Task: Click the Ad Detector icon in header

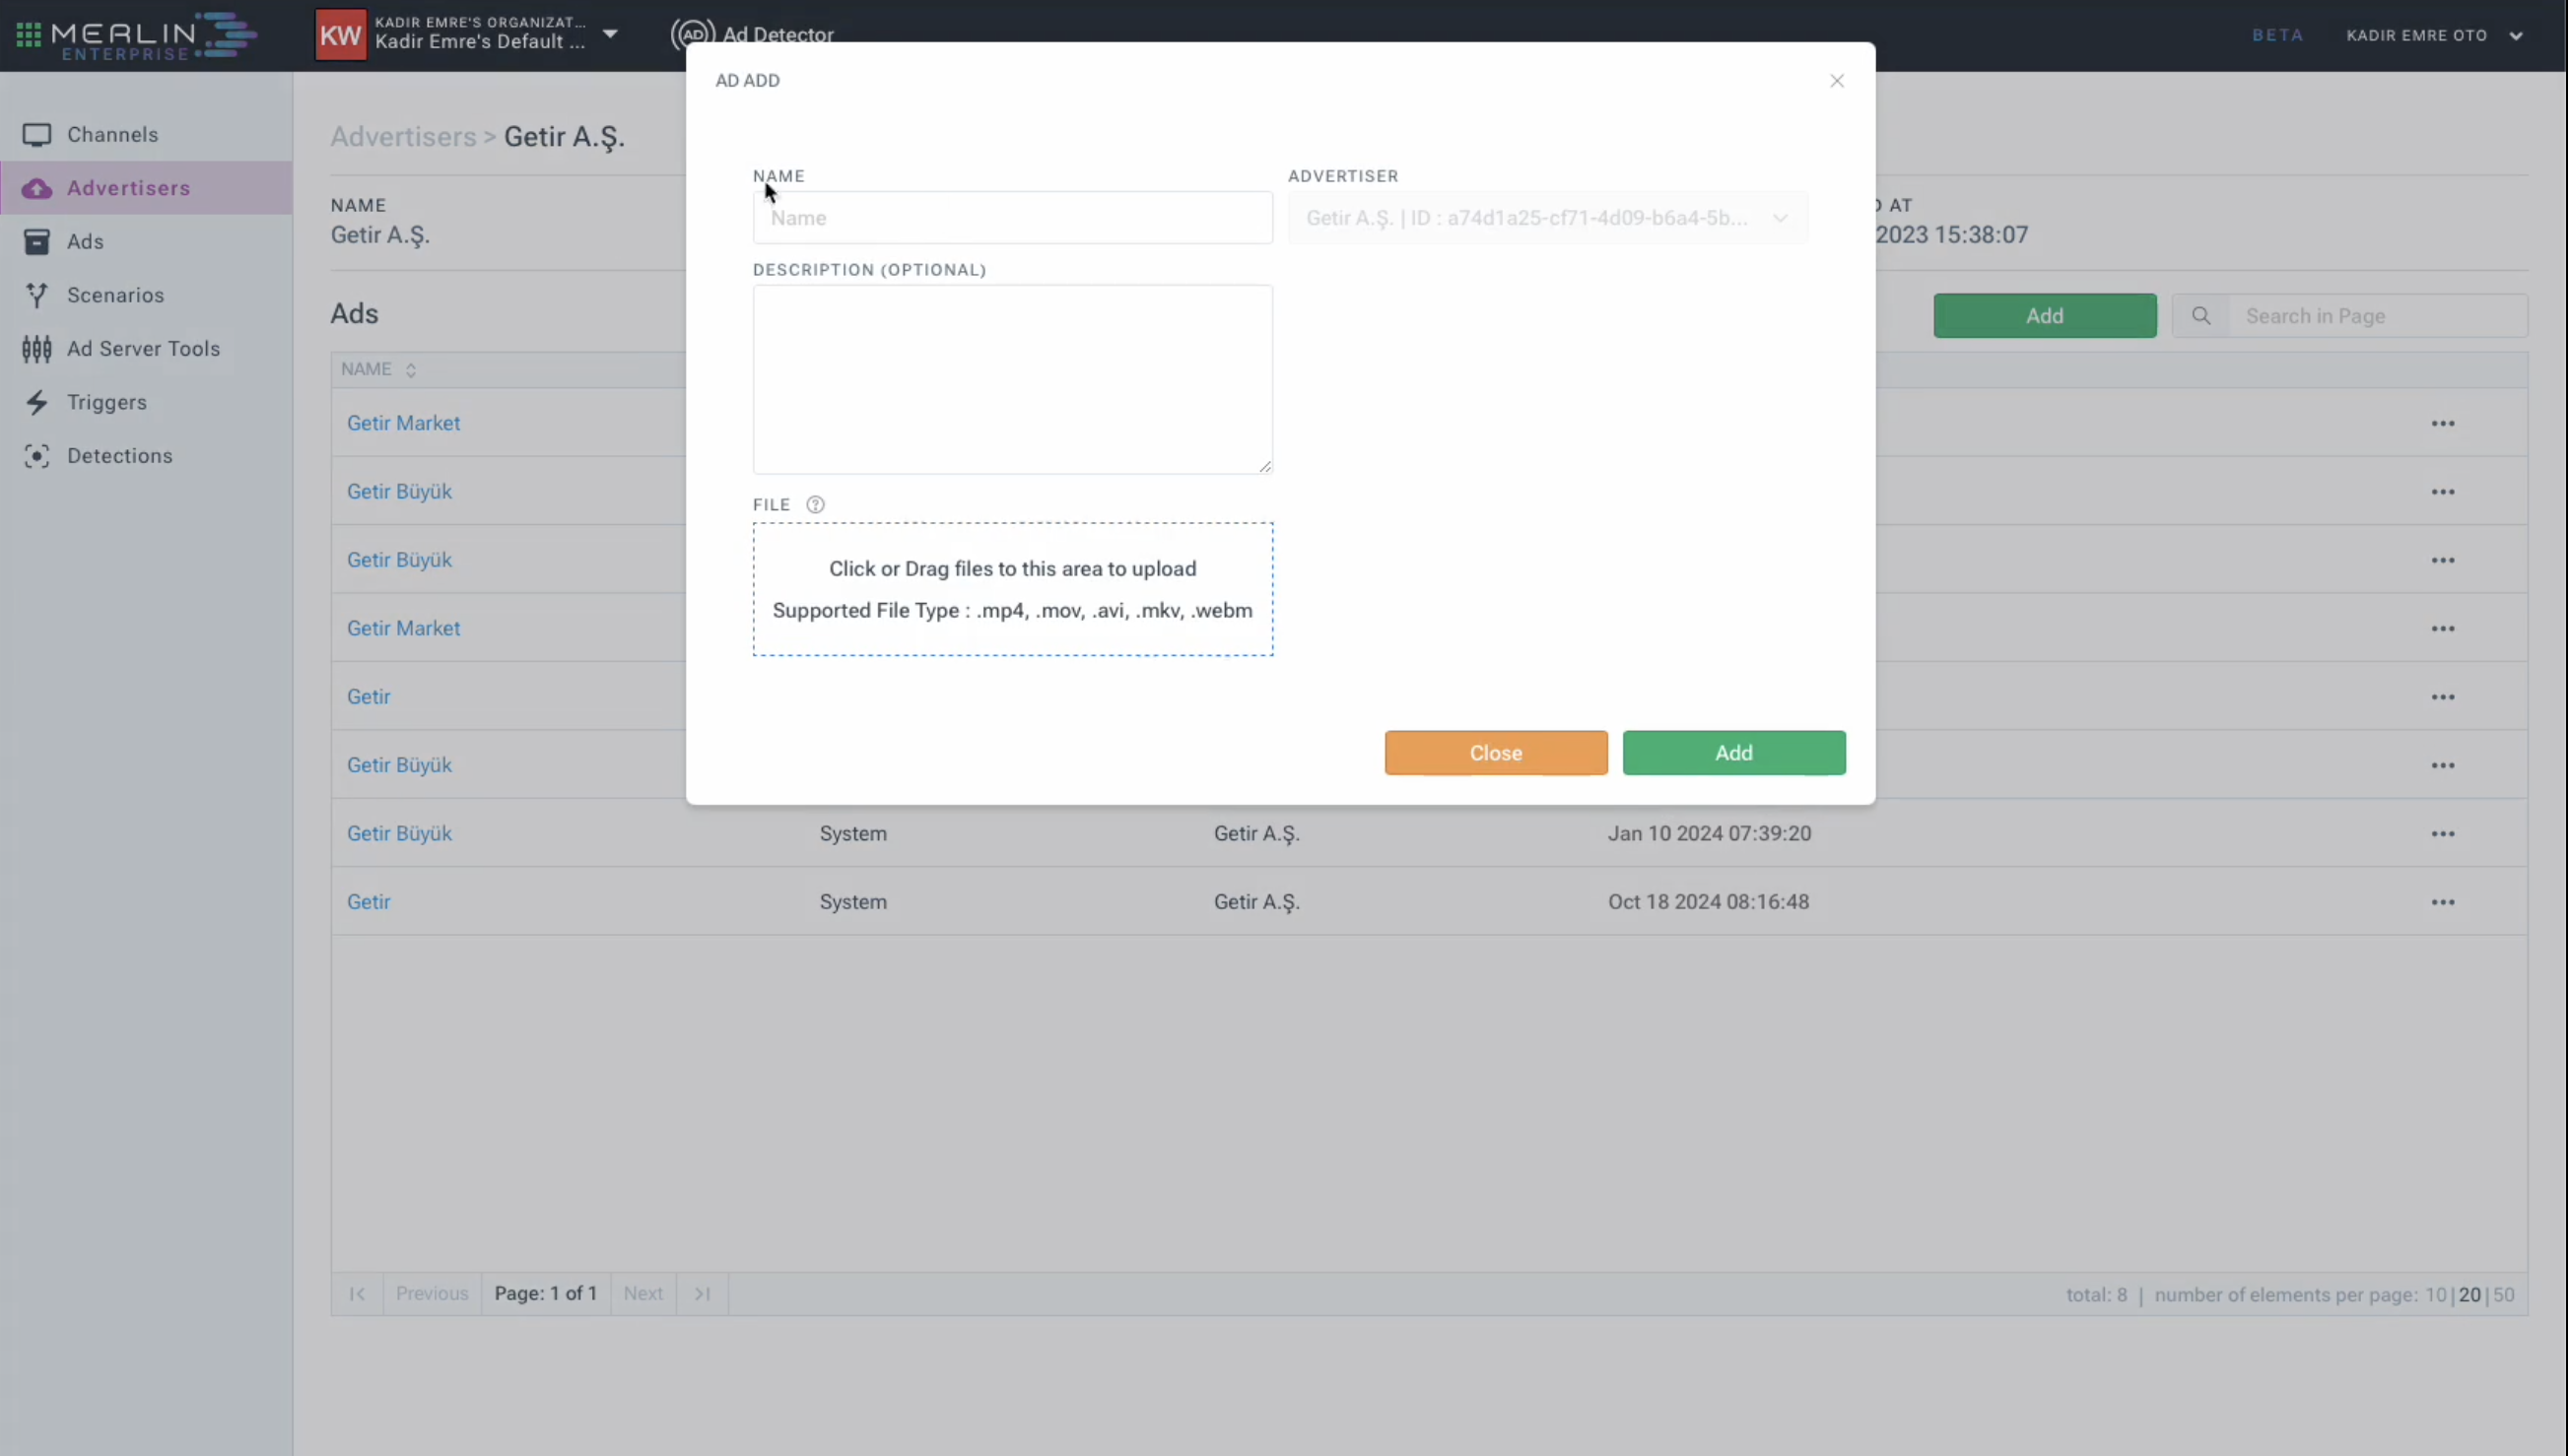Action: point(692,35)
